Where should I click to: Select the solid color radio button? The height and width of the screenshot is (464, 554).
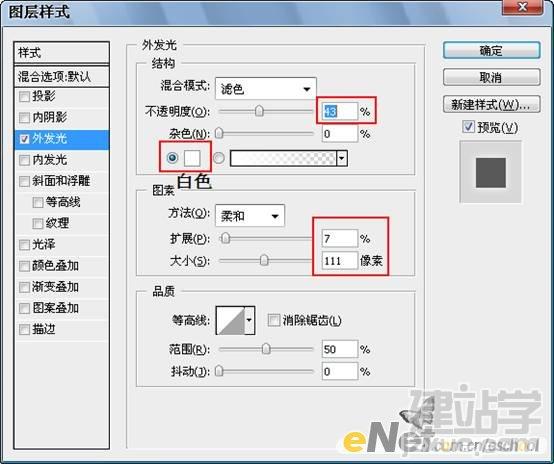pyautogui.click(x=172, y=158)
